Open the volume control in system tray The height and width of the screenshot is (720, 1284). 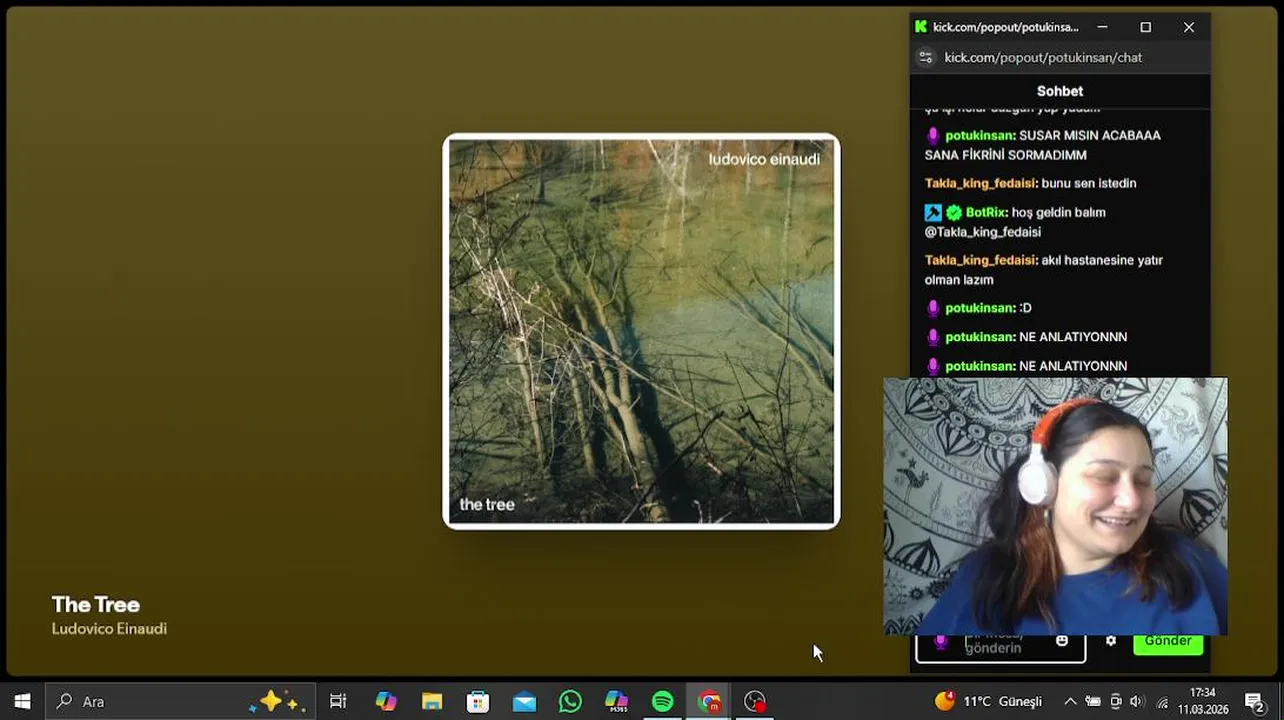coord(1136,702)
